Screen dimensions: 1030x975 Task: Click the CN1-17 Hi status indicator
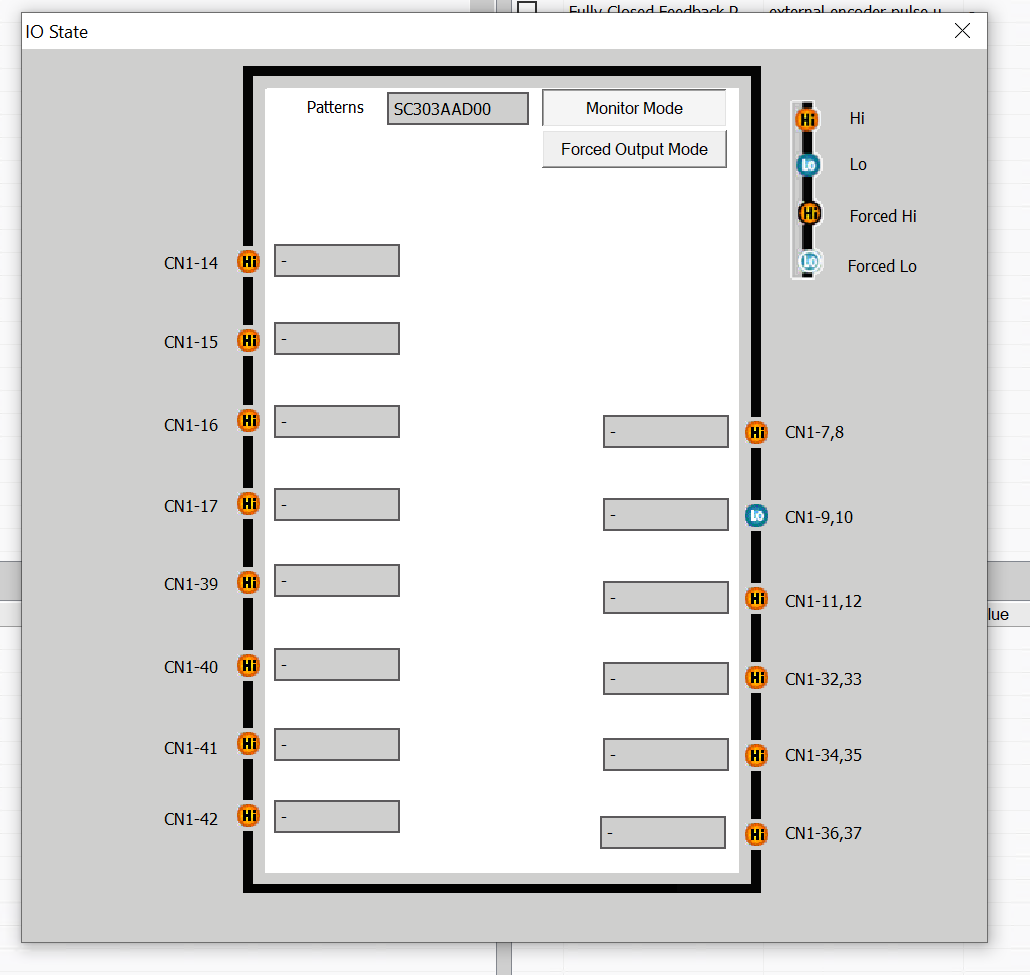(248, 504)
